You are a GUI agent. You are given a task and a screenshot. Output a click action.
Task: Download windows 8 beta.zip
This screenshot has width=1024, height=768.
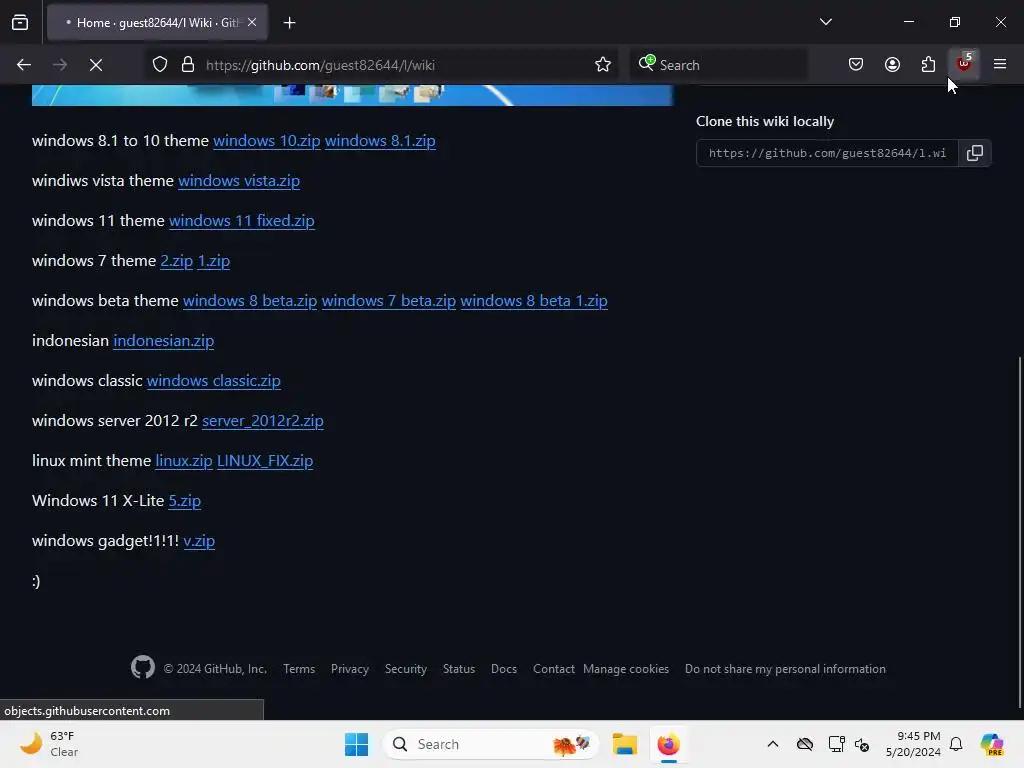coord(249,300)
